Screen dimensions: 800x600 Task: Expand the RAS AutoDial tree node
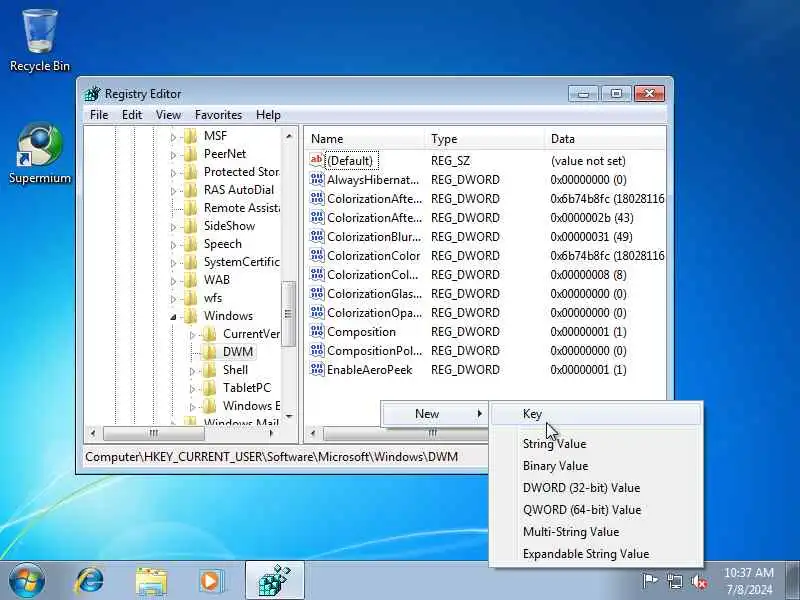tap(173, 191)
